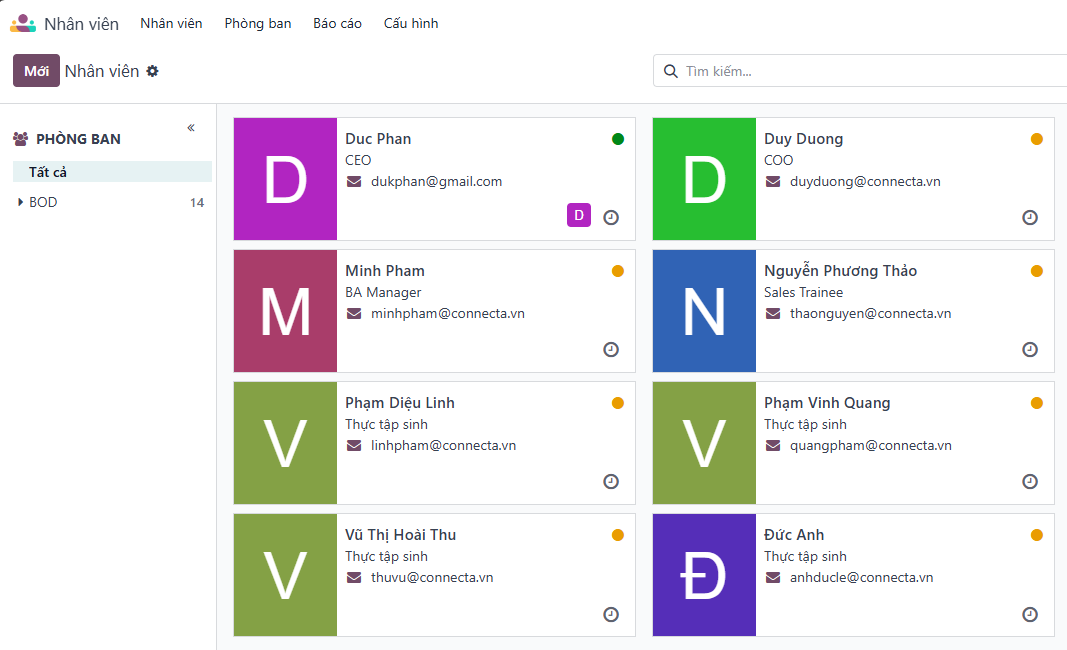Click envelope icon beside duyduong@connecta.vn
The width and height of the screenshot is (1067, 650).
773,182
